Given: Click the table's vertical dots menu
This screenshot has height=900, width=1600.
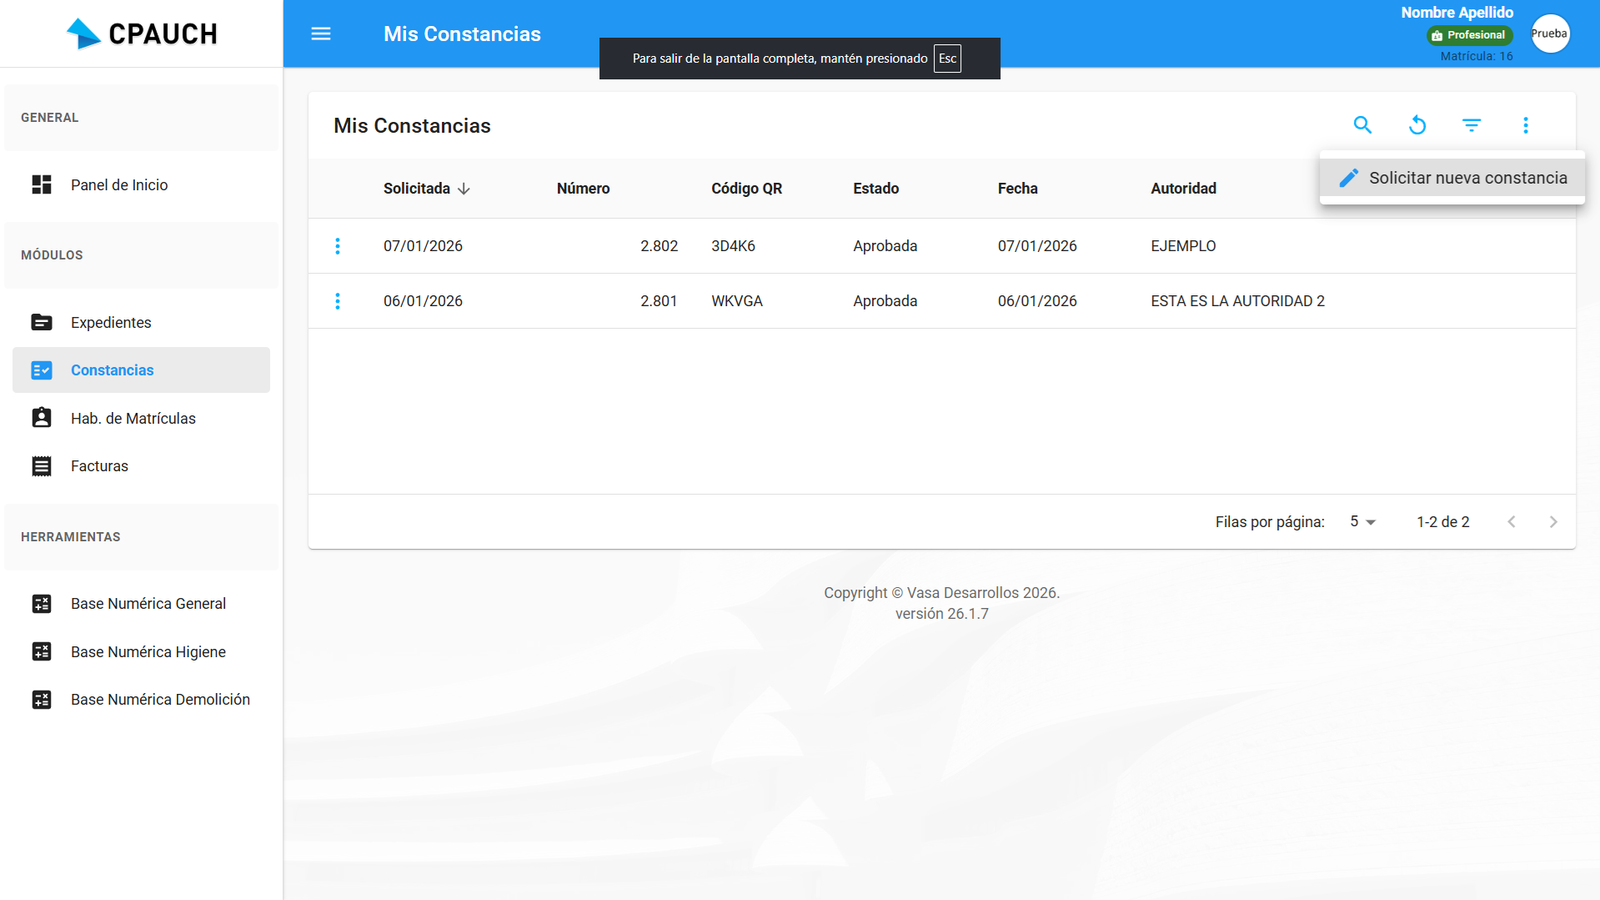Looking at the screenshot, I should (1525, 125).
